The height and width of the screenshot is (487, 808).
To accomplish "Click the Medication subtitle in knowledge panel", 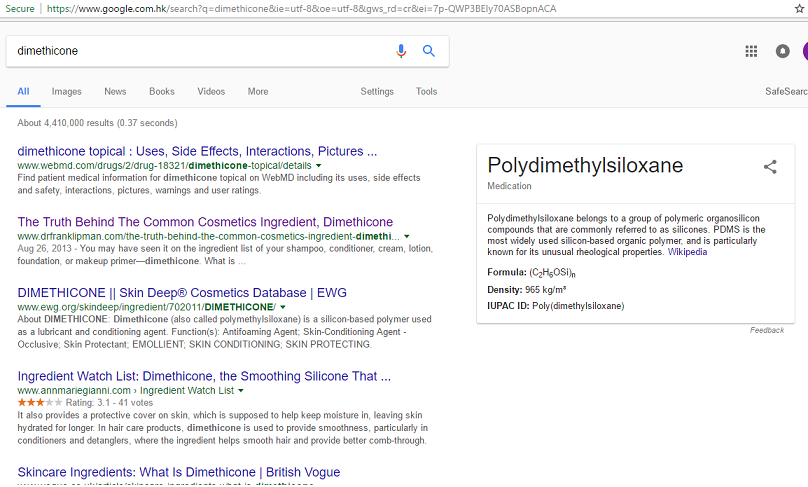I will point(509,186).
